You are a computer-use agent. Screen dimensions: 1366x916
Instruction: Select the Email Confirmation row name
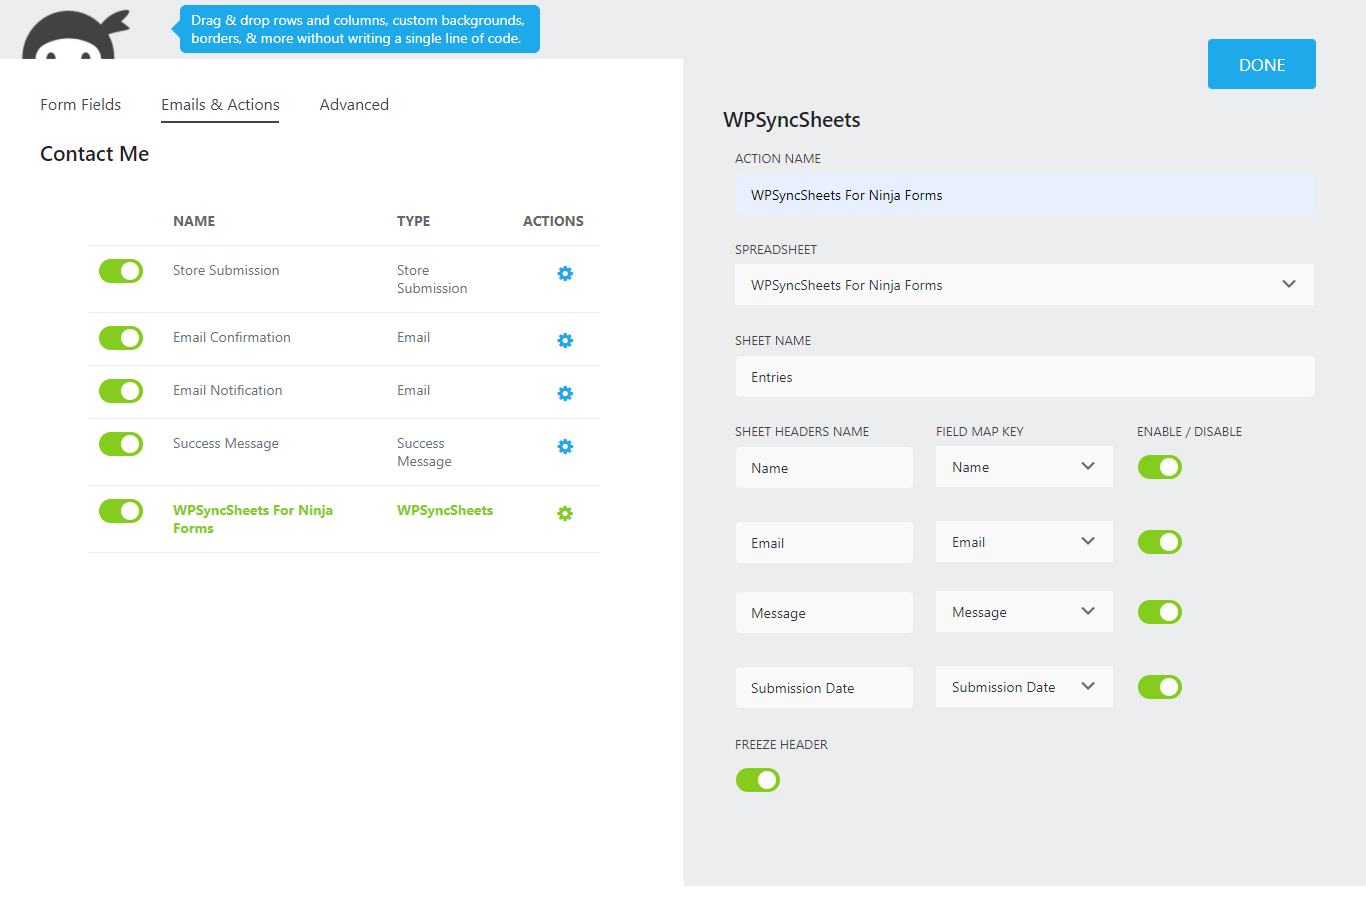232,338
